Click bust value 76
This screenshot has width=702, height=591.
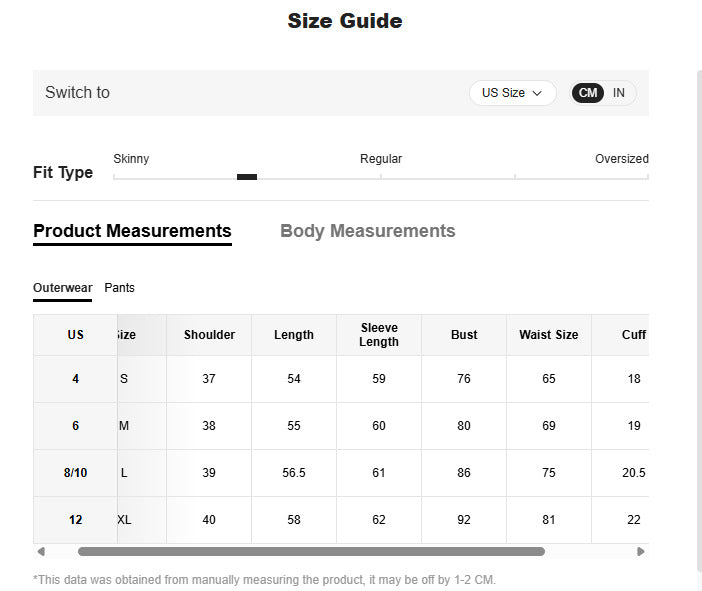point(464,379)
